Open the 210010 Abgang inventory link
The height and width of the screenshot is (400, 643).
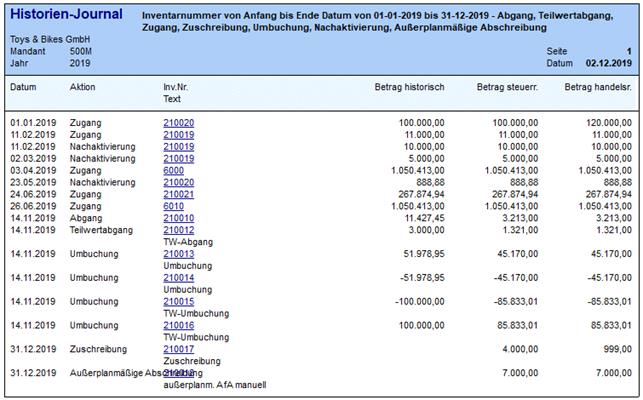(178, 218)
